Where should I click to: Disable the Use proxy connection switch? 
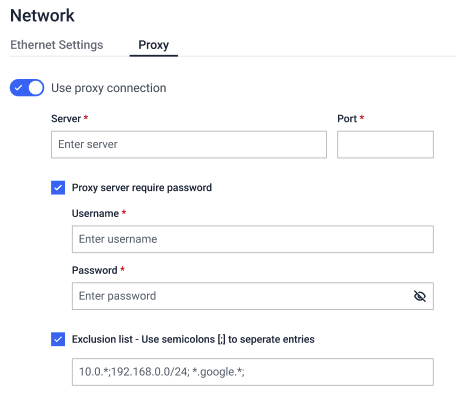[27, 88]
